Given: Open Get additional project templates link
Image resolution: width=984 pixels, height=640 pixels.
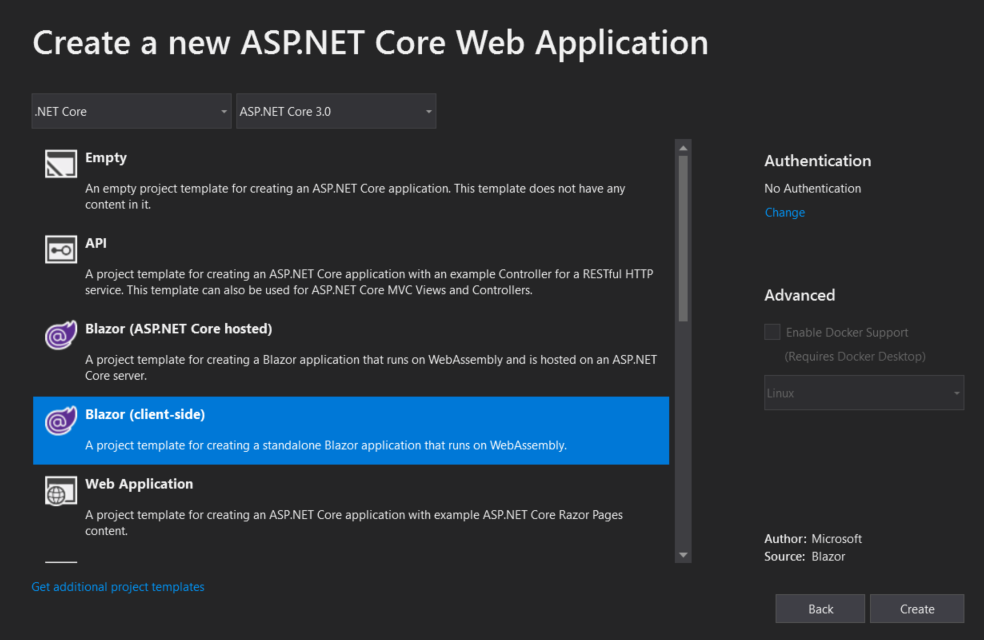Looking at the screenshot, I should click(x=118, y=587).
